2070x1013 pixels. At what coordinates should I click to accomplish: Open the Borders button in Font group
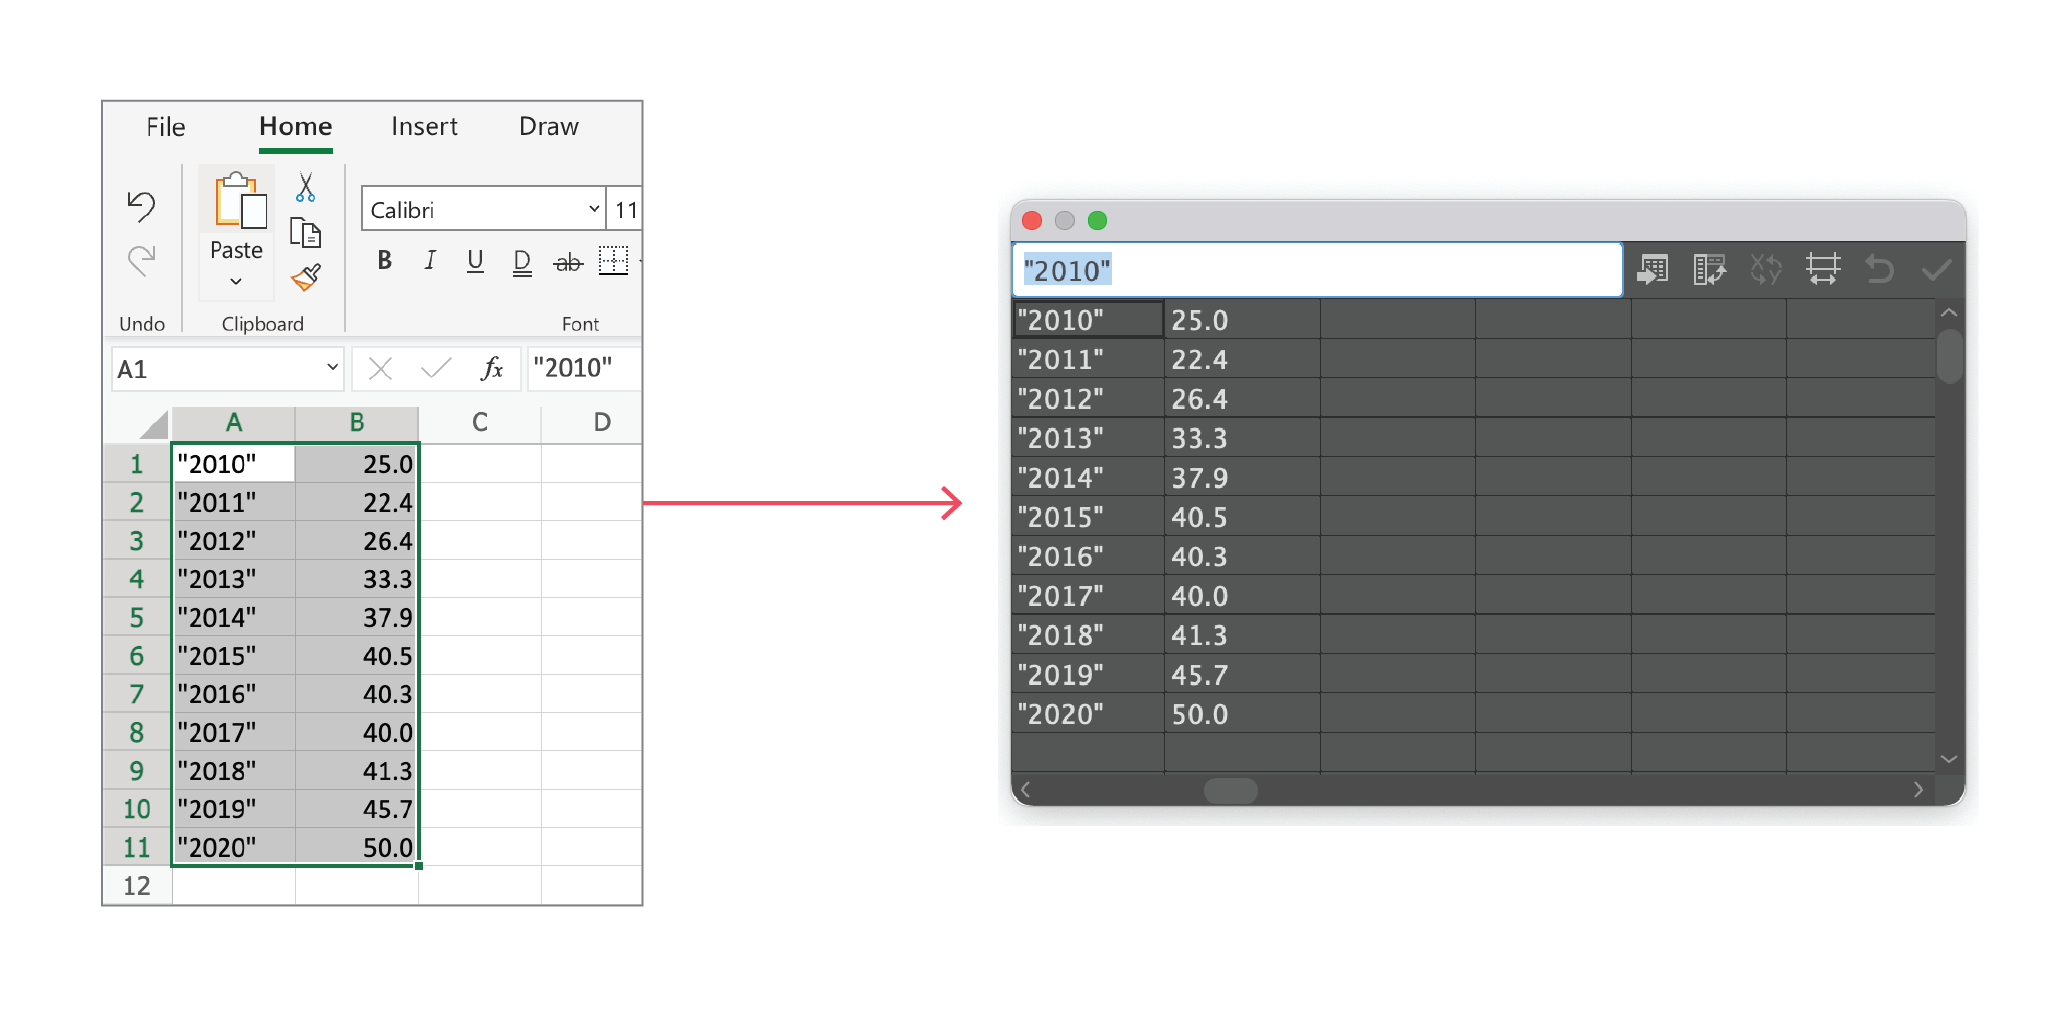613,261
